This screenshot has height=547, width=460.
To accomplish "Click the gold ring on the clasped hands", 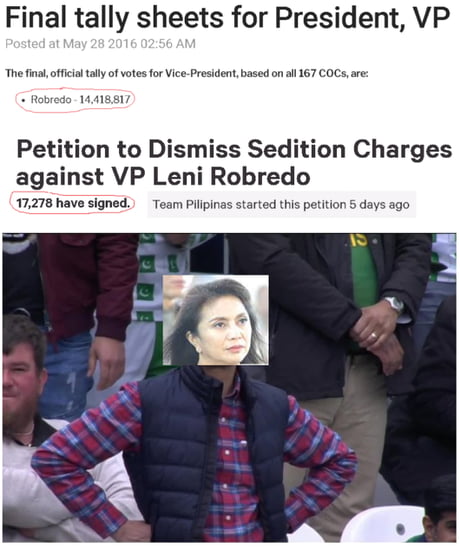I will click(373, 336).
